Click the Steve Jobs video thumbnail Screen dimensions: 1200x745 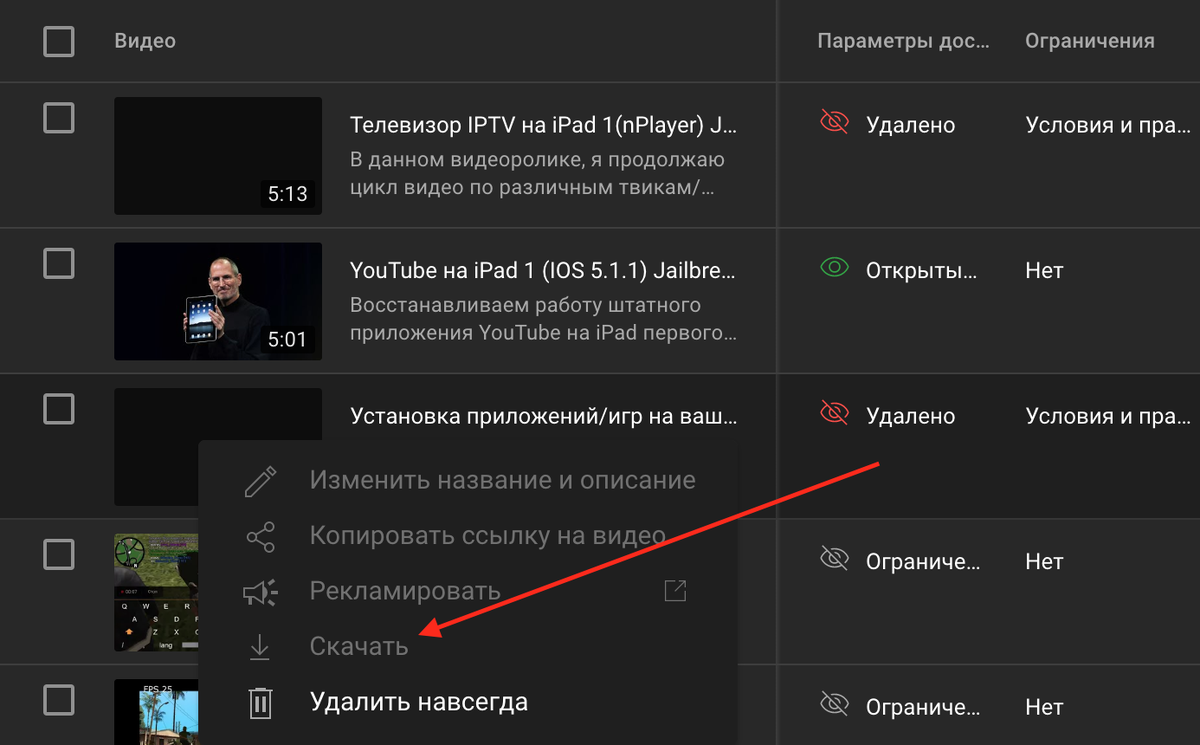(x=218, y=301)
